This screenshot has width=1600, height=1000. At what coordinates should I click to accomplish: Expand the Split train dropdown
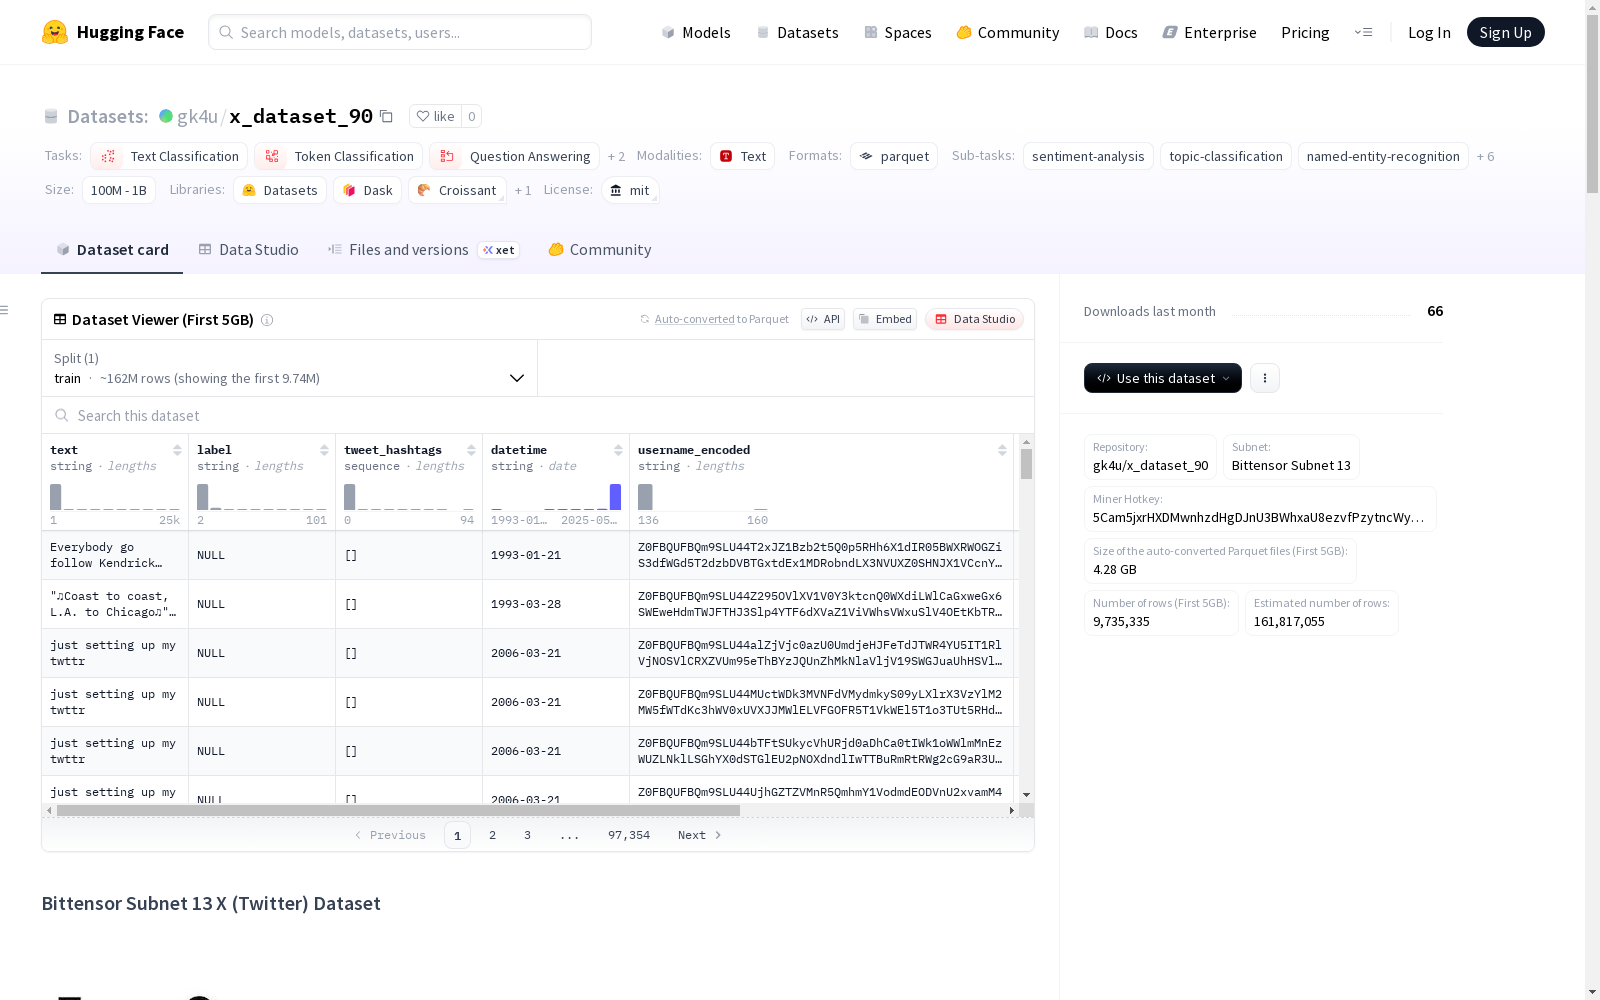[x=289, y=368]
